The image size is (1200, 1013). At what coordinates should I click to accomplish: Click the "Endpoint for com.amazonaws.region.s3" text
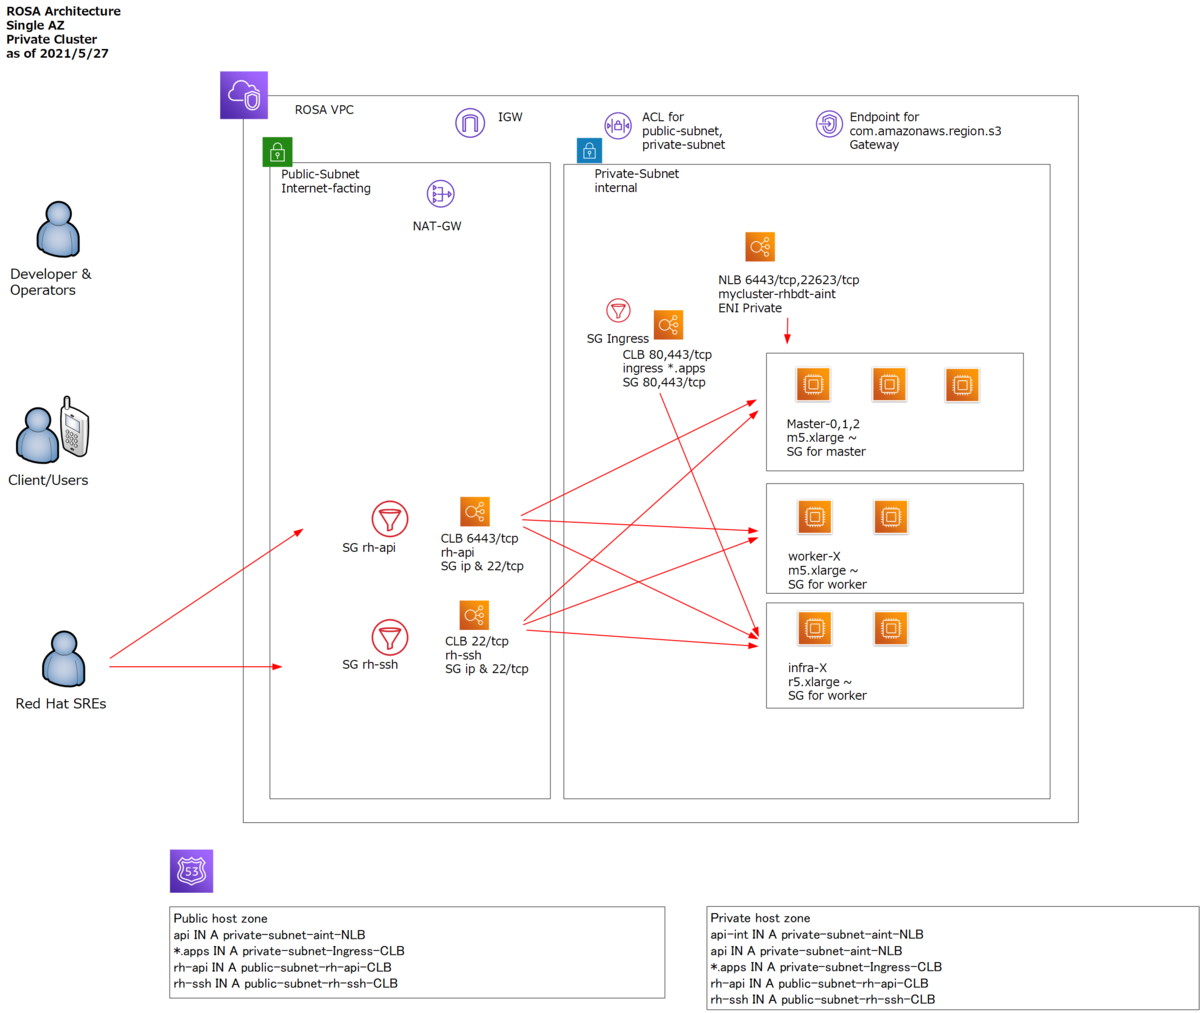tap(925, 124)
